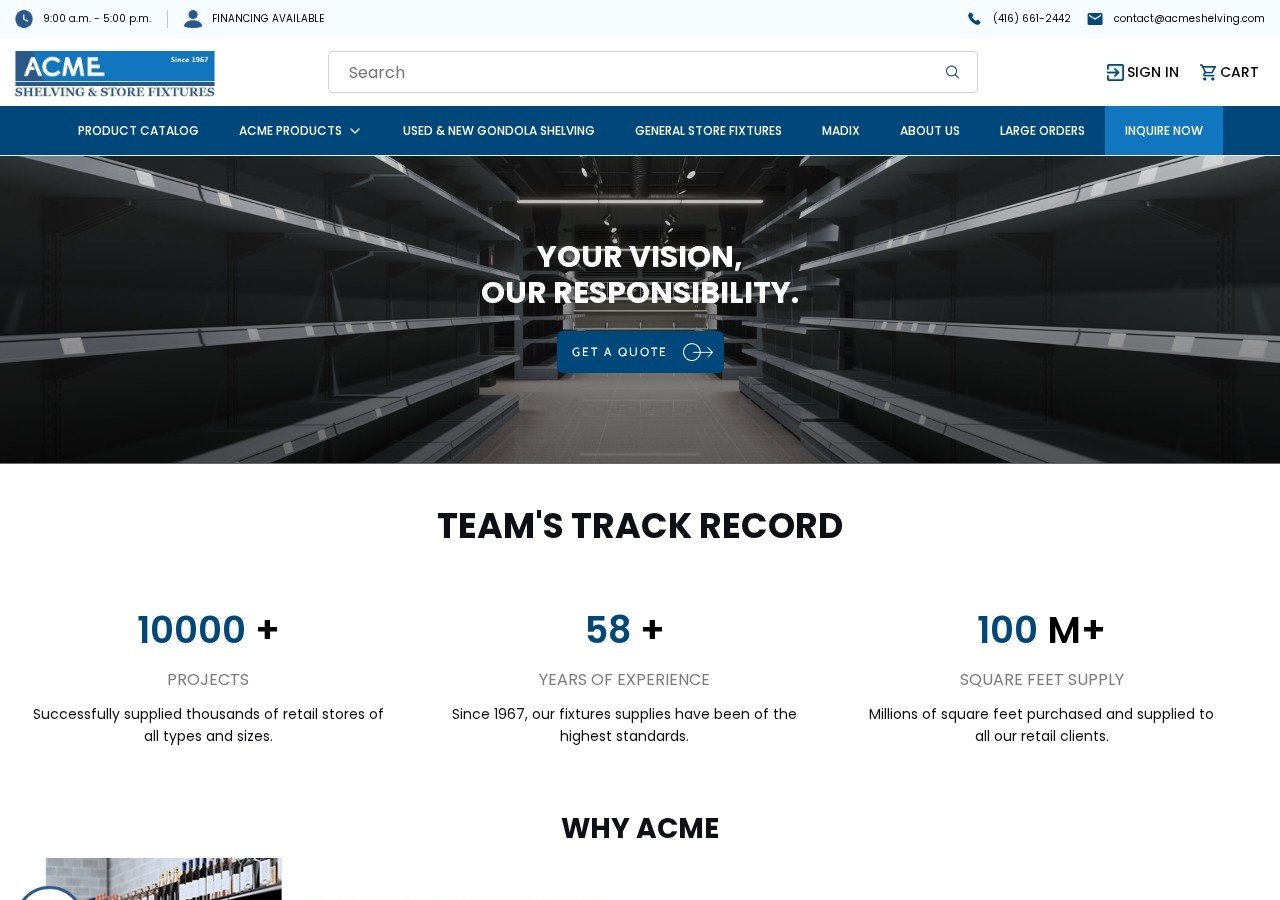
Task: Click the sign in arrow icon
Action: coord(1115,72)
